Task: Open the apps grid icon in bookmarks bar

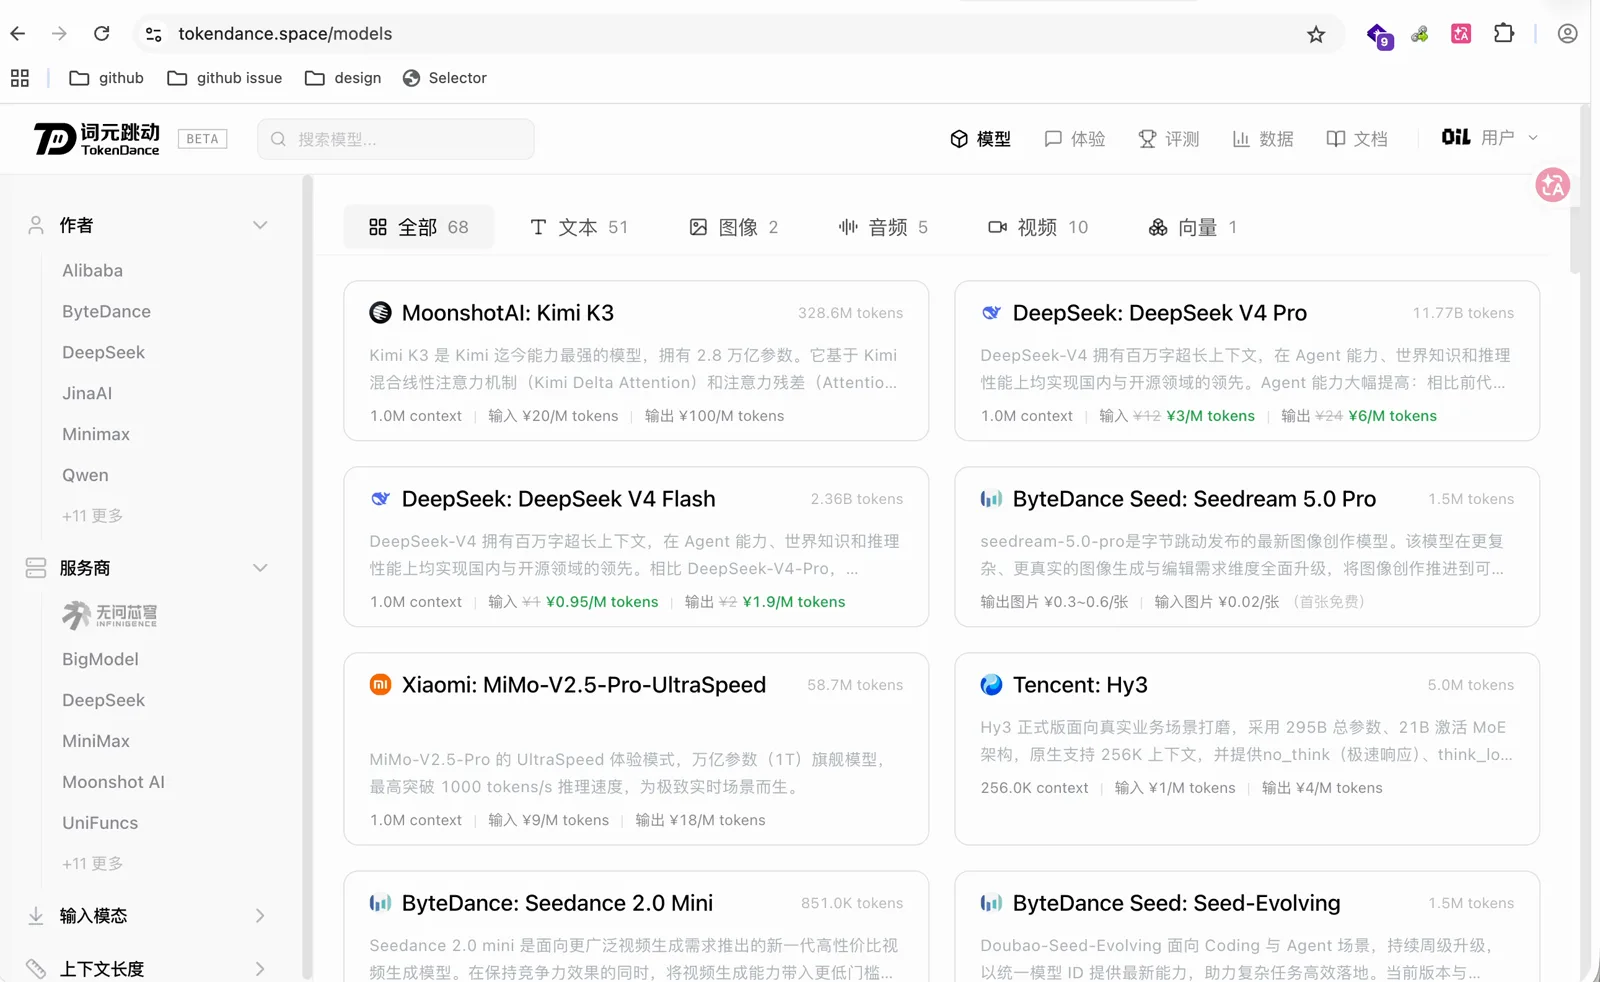Action: point(20,78)
